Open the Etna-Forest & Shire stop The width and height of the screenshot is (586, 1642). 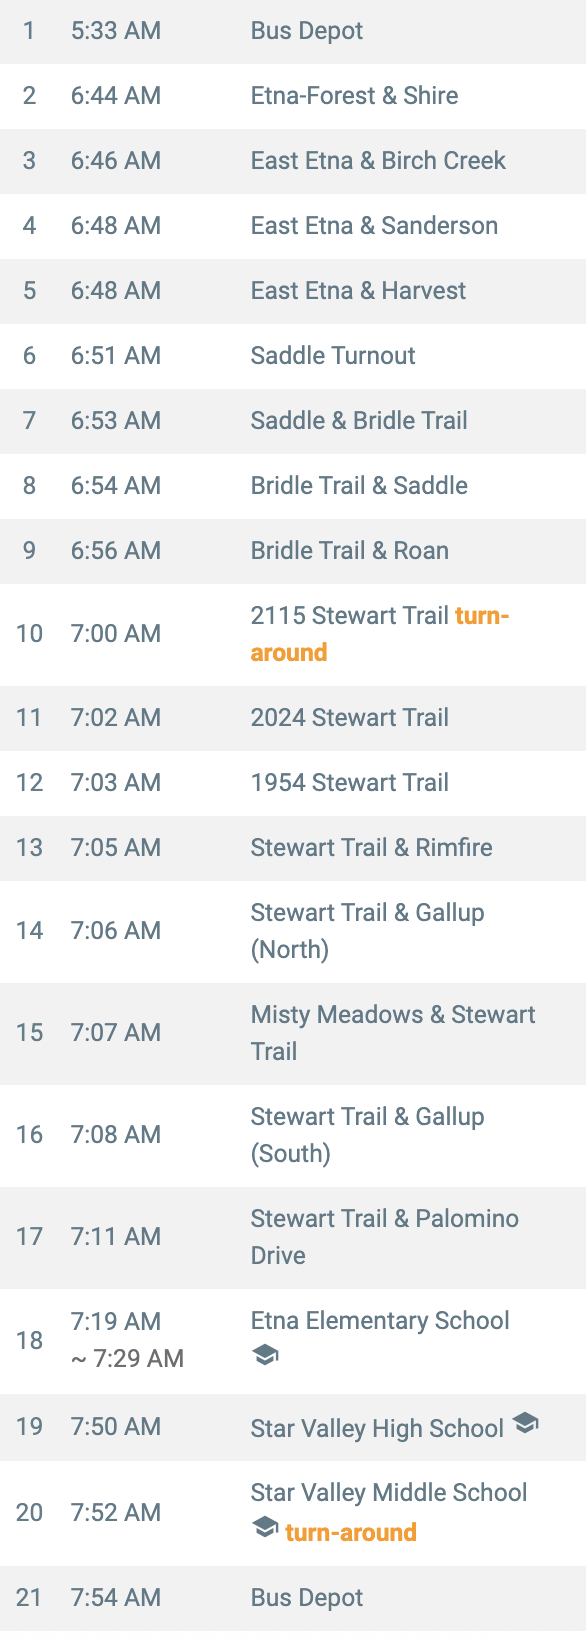(293, 96)
